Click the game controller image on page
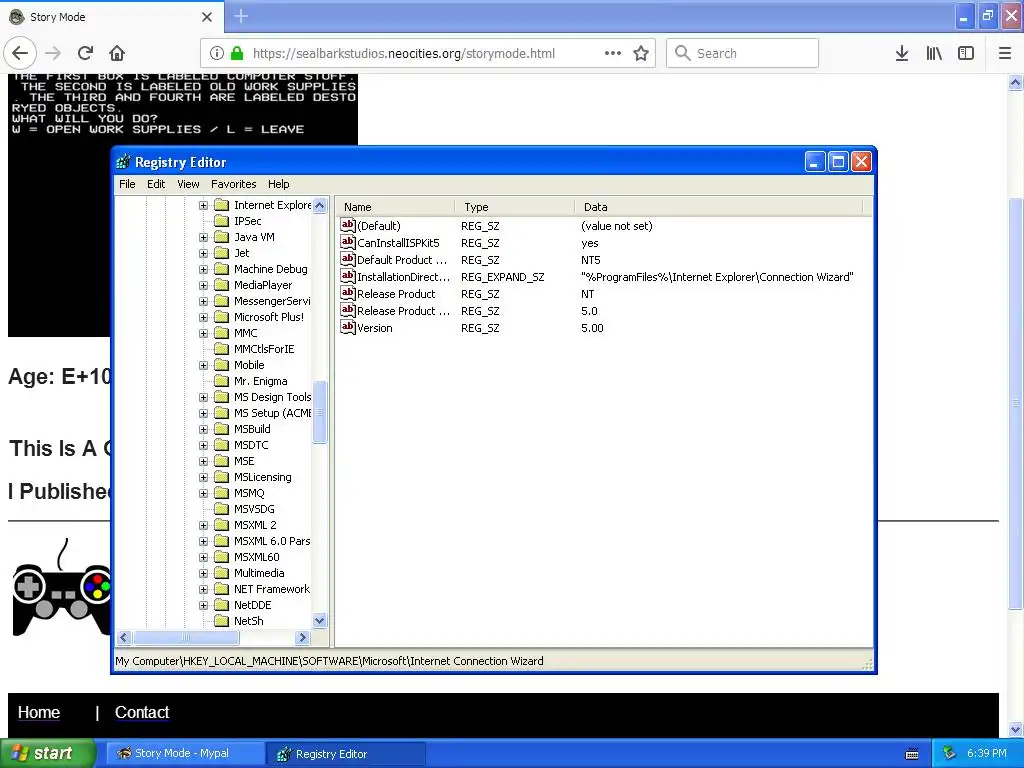The height and width of the screenshot is (768, 1024). pos(62,588)
